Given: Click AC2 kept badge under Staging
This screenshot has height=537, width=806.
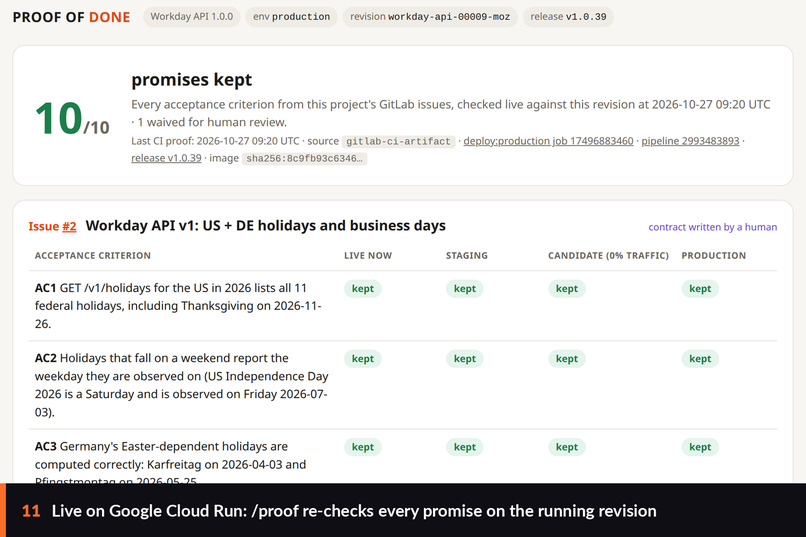Looking at the screenshot, I should [465, 359].
